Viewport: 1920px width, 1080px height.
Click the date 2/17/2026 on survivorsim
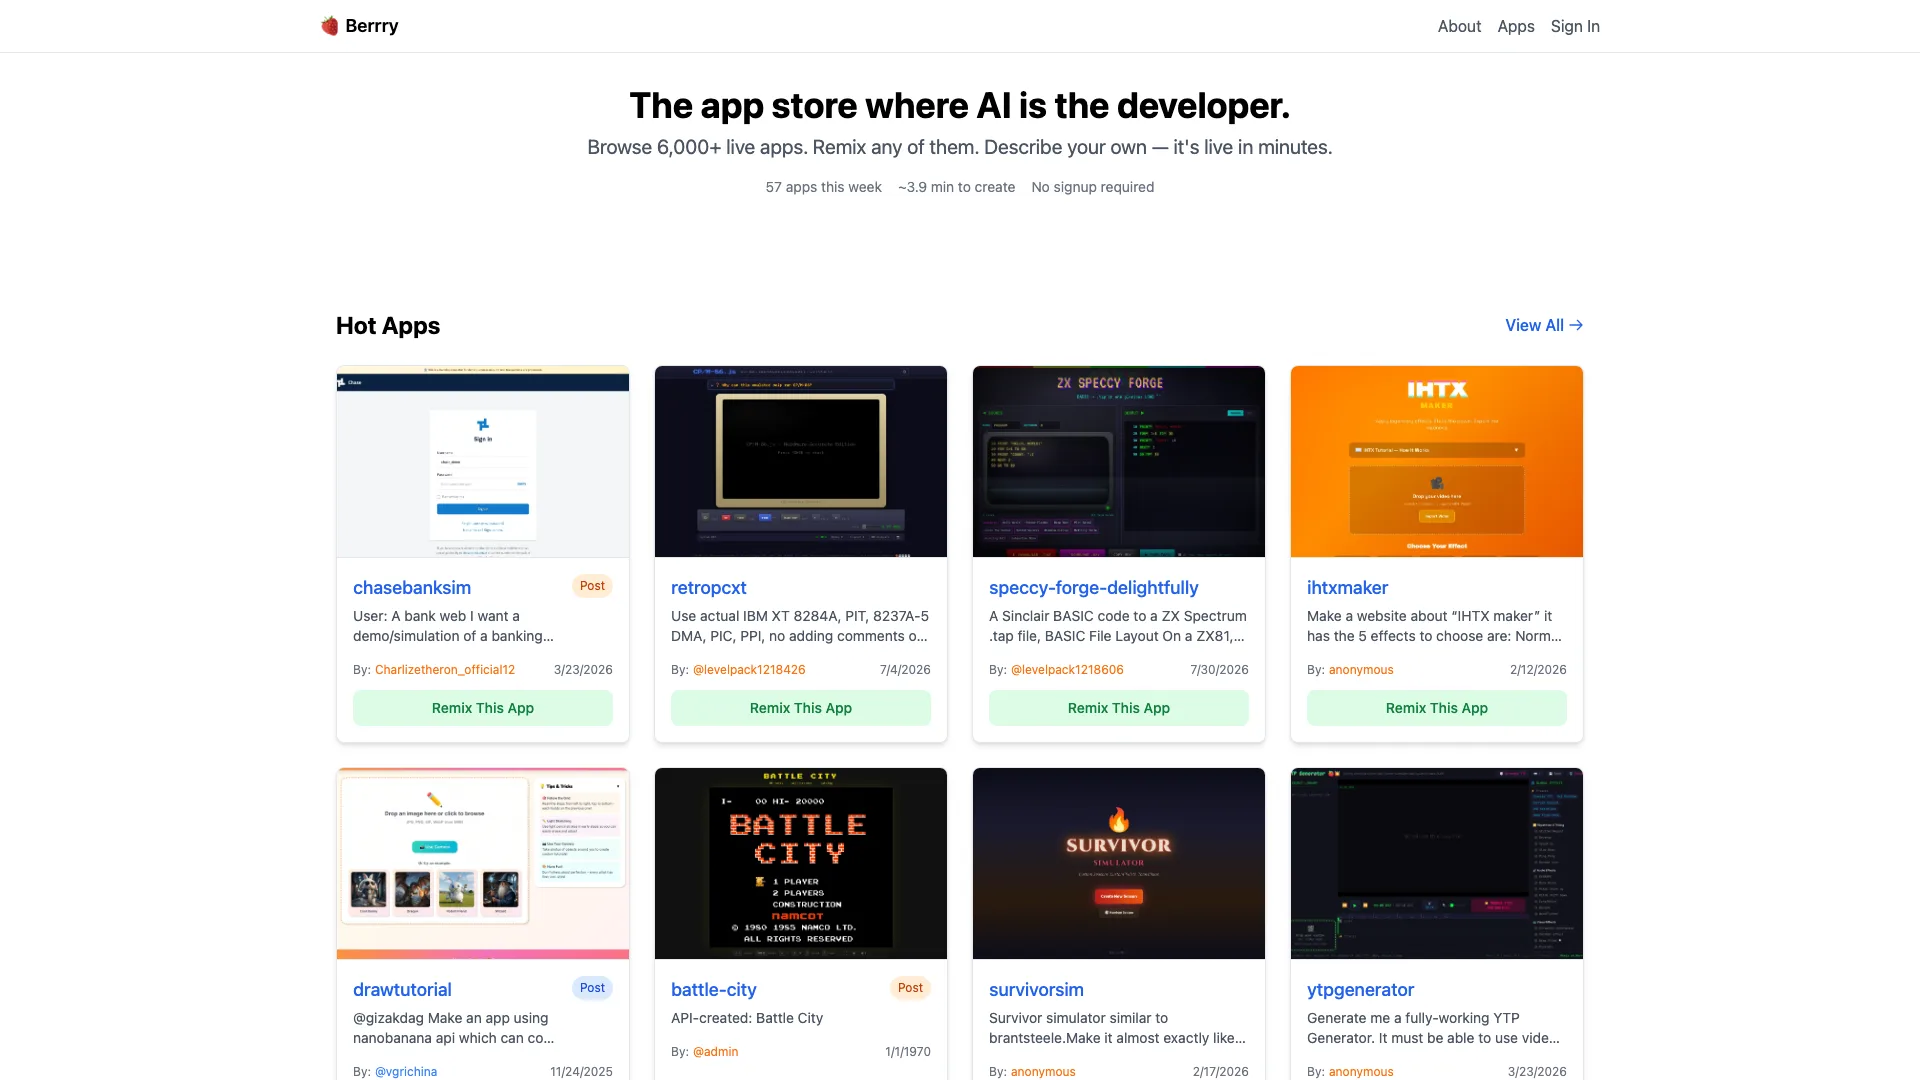pos(1220,1072)
